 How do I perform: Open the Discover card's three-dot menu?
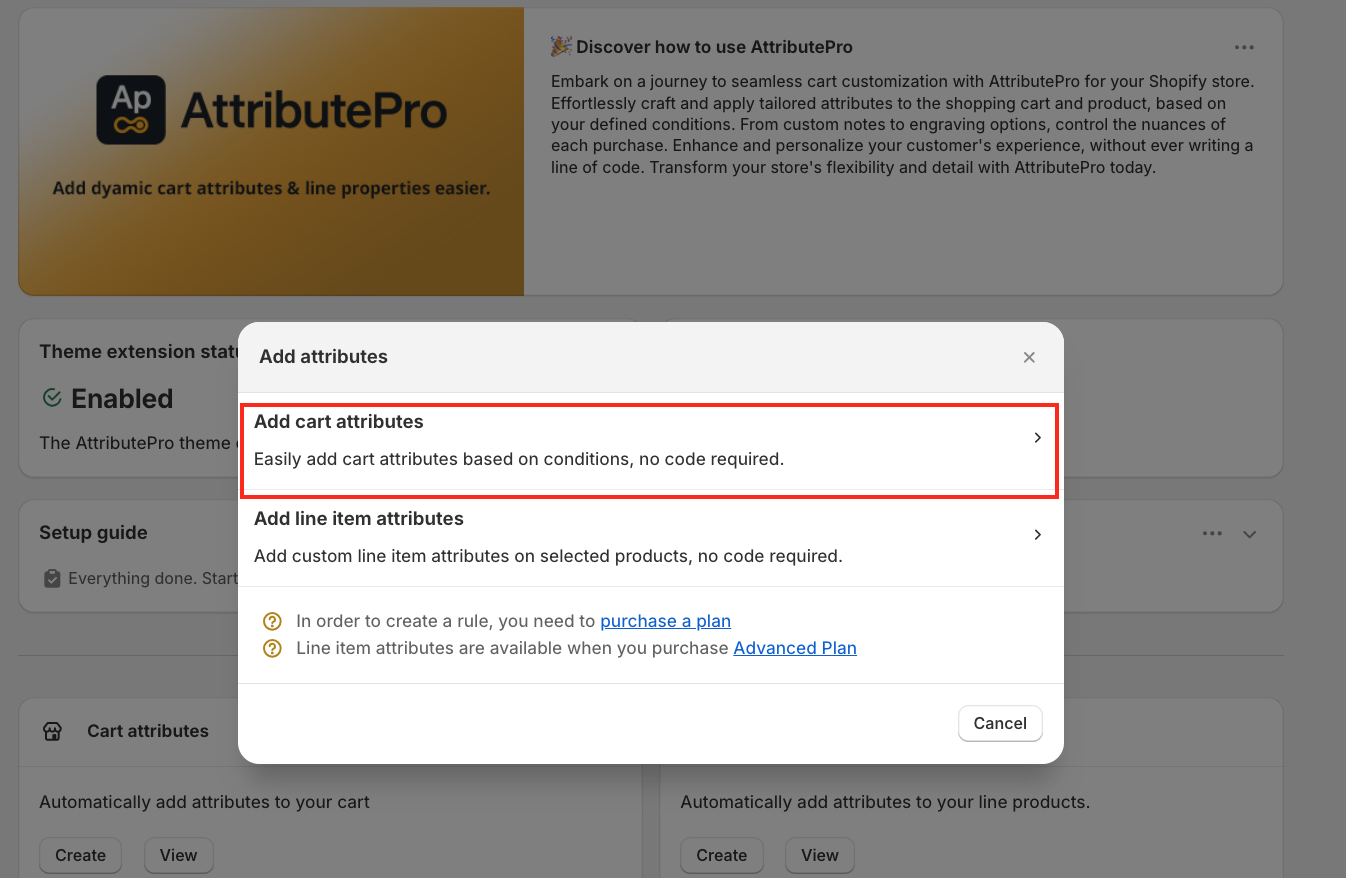(x=1244, y=48)
